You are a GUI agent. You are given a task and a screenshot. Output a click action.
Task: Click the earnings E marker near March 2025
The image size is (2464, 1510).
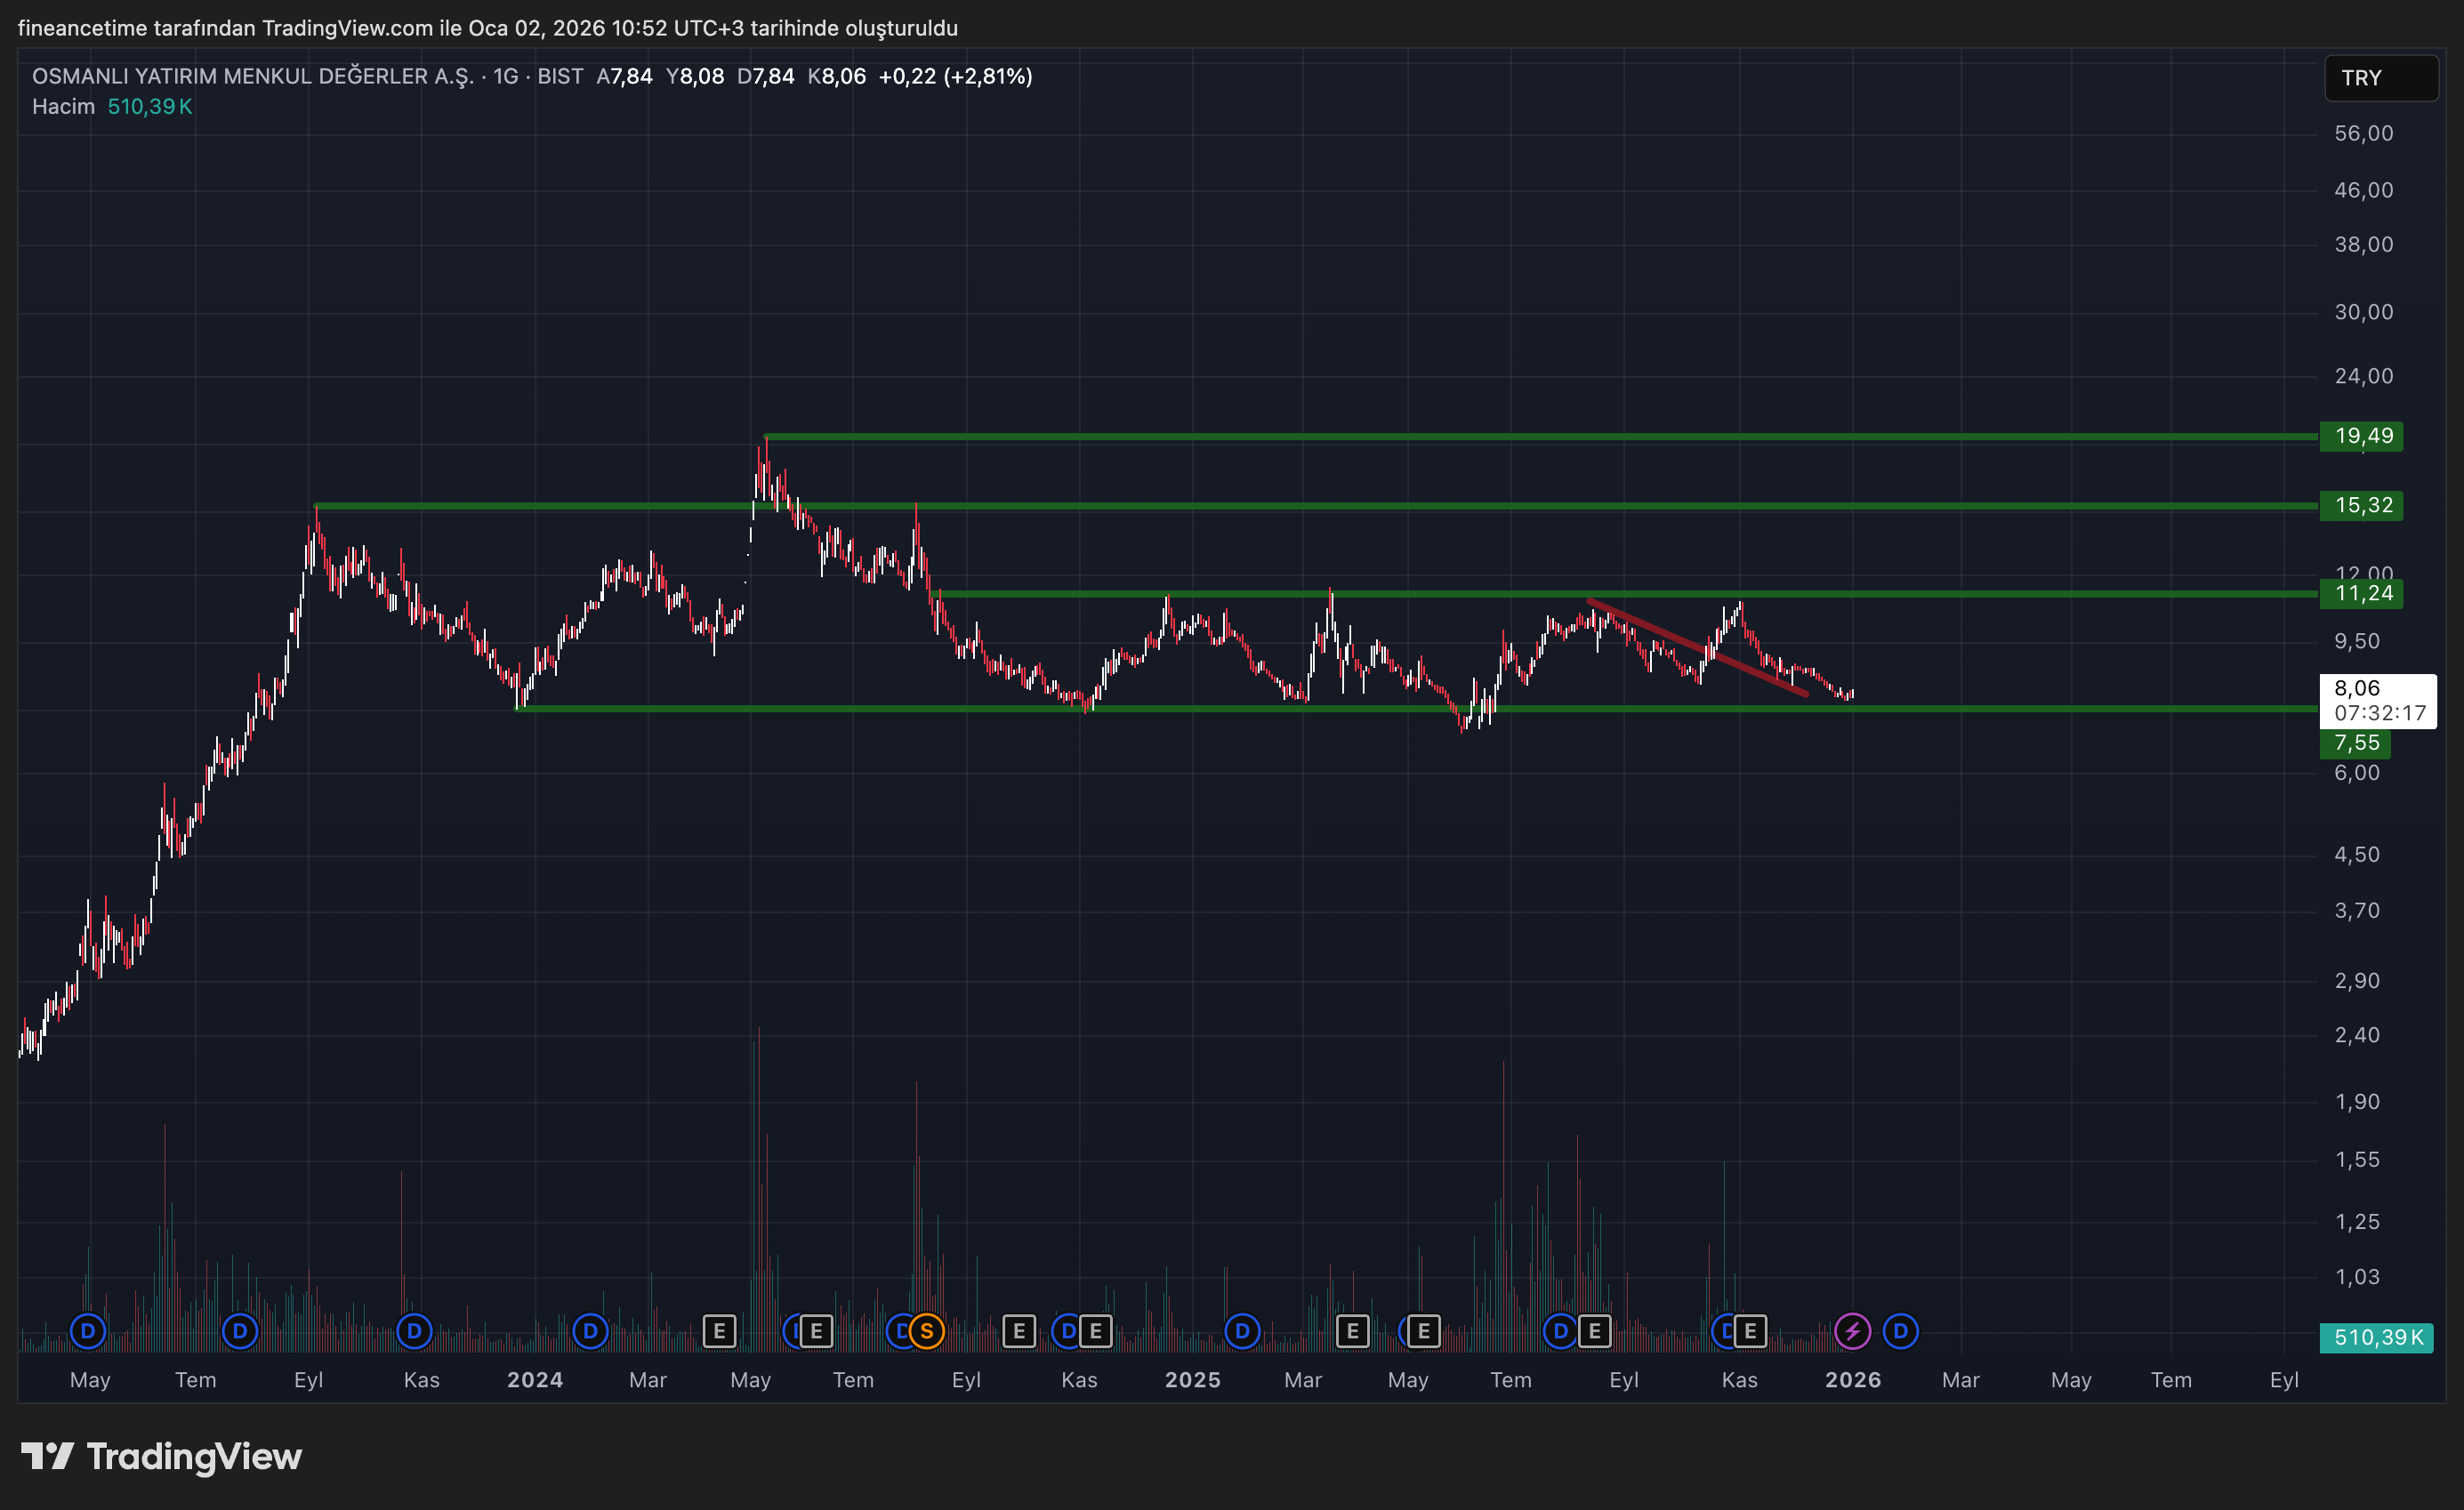coord(1352,1331)
